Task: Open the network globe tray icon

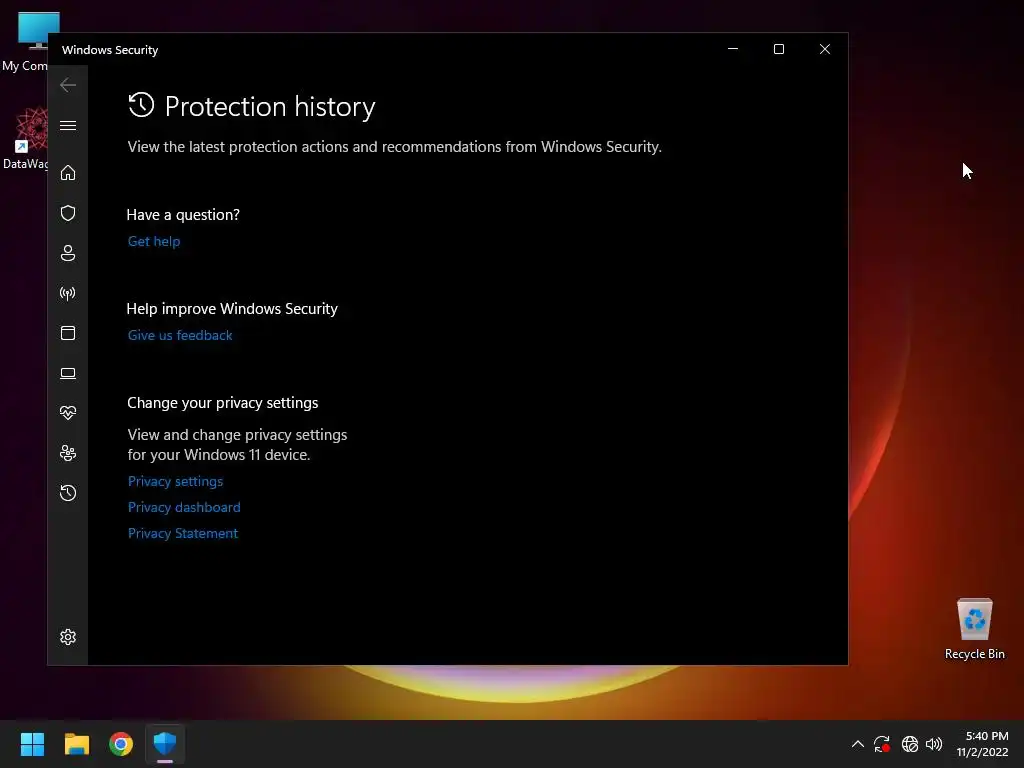Action: click(x=910, y=744)
